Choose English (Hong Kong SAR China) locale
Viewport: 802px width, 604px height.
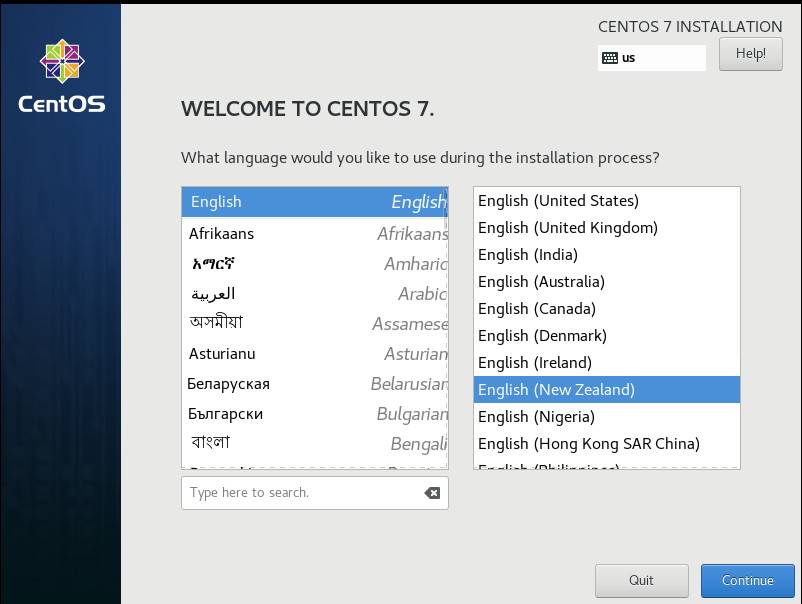(607, 444)
